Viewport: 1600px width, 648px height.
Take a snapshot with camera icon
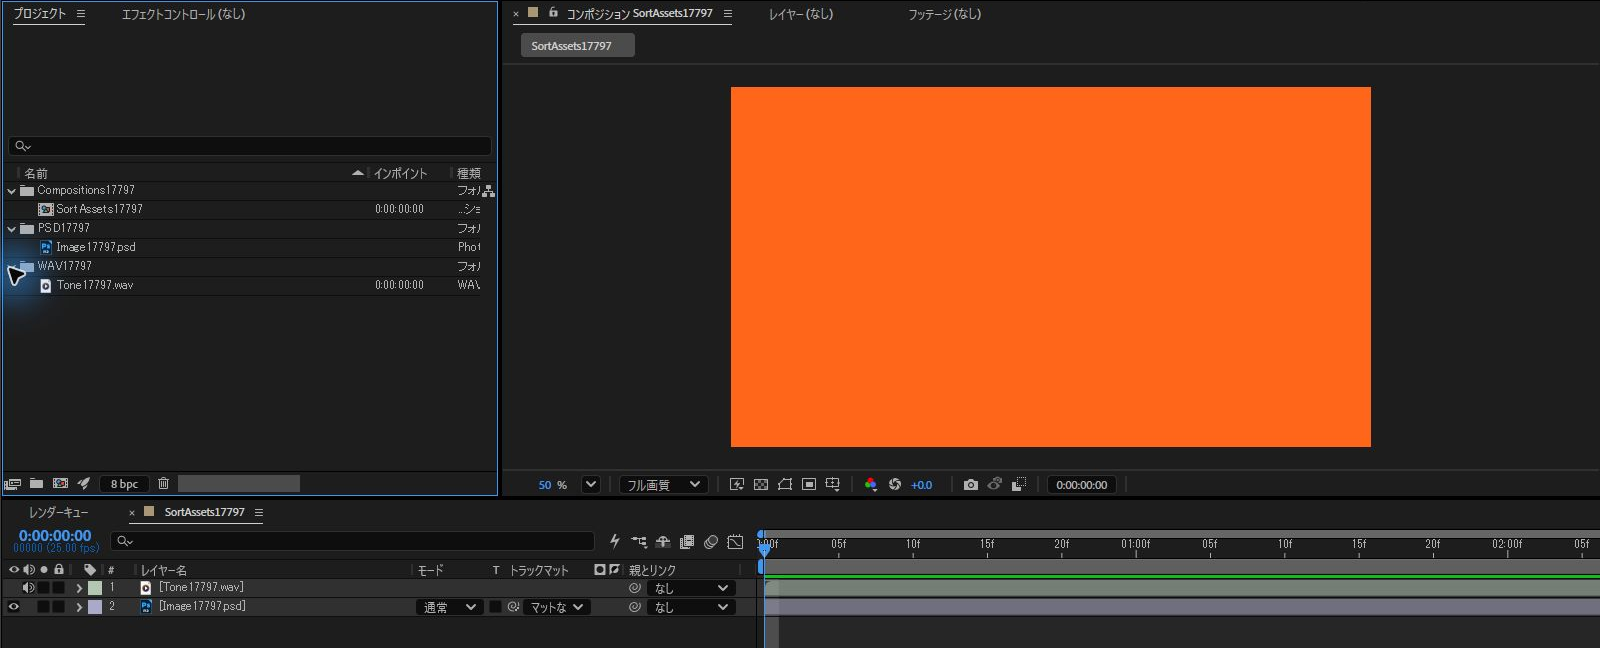pyautogui.click(x=970, y=485)
